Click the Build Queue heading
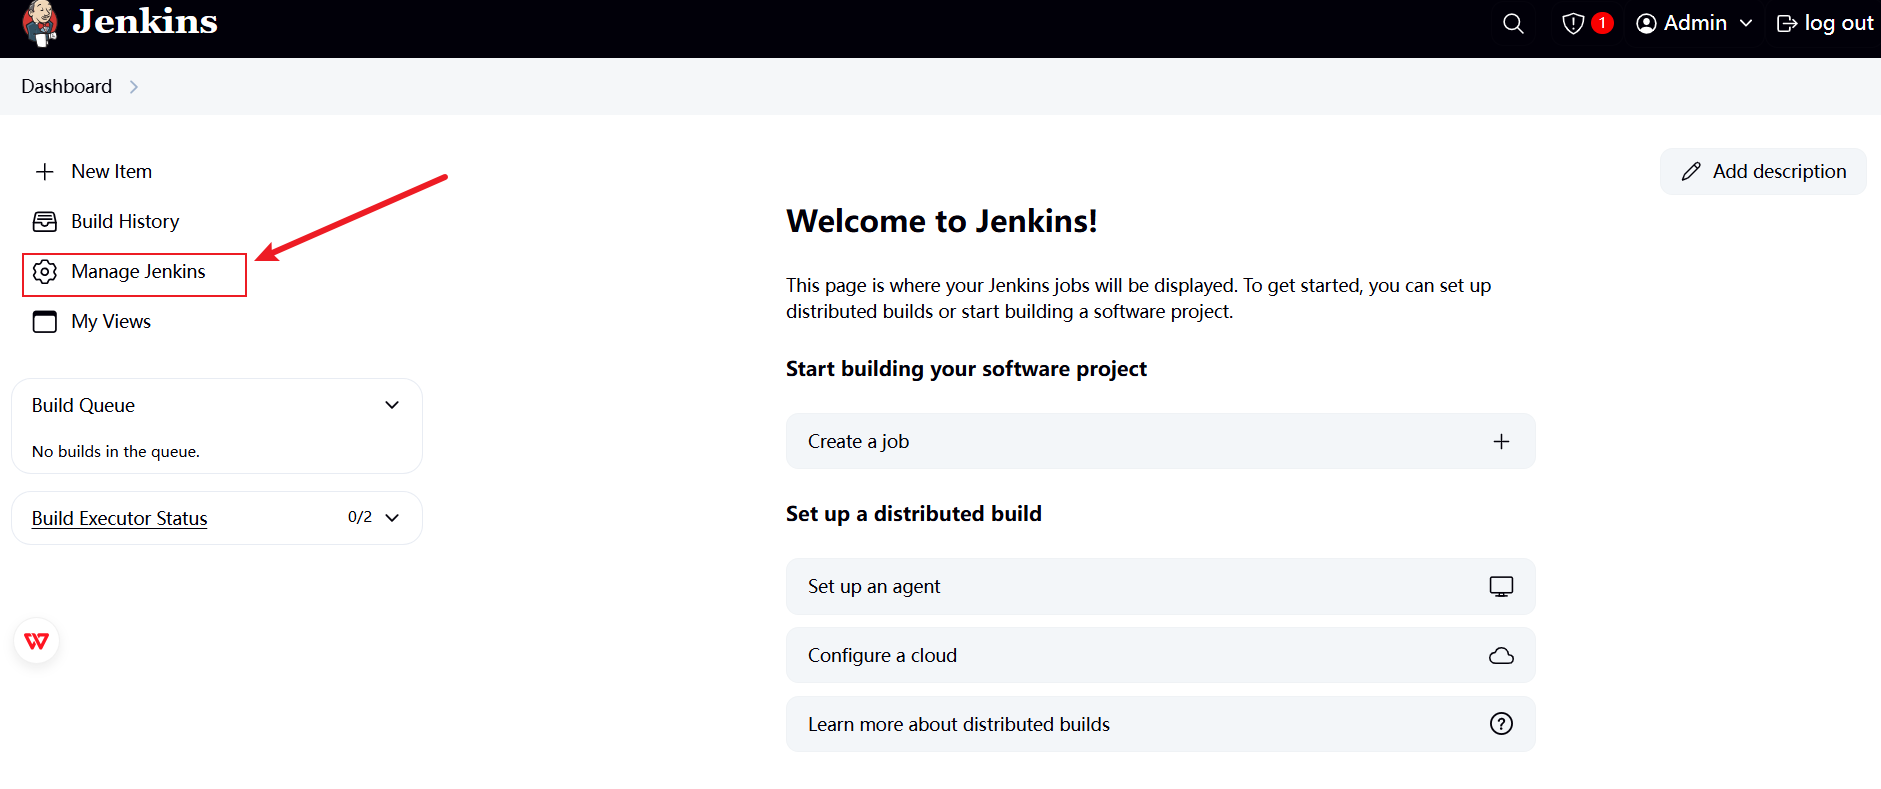This screenshot has height=789, width=1881. 83,405
